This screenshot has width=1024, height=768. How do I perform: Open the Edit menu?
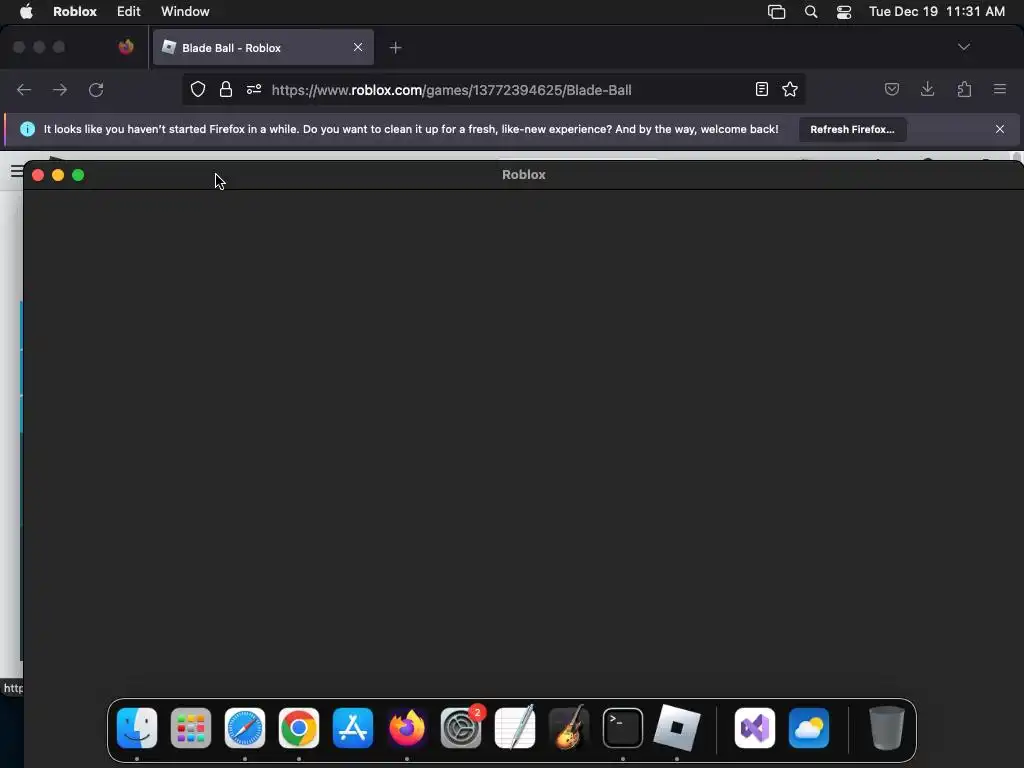[x=129, y=12]
